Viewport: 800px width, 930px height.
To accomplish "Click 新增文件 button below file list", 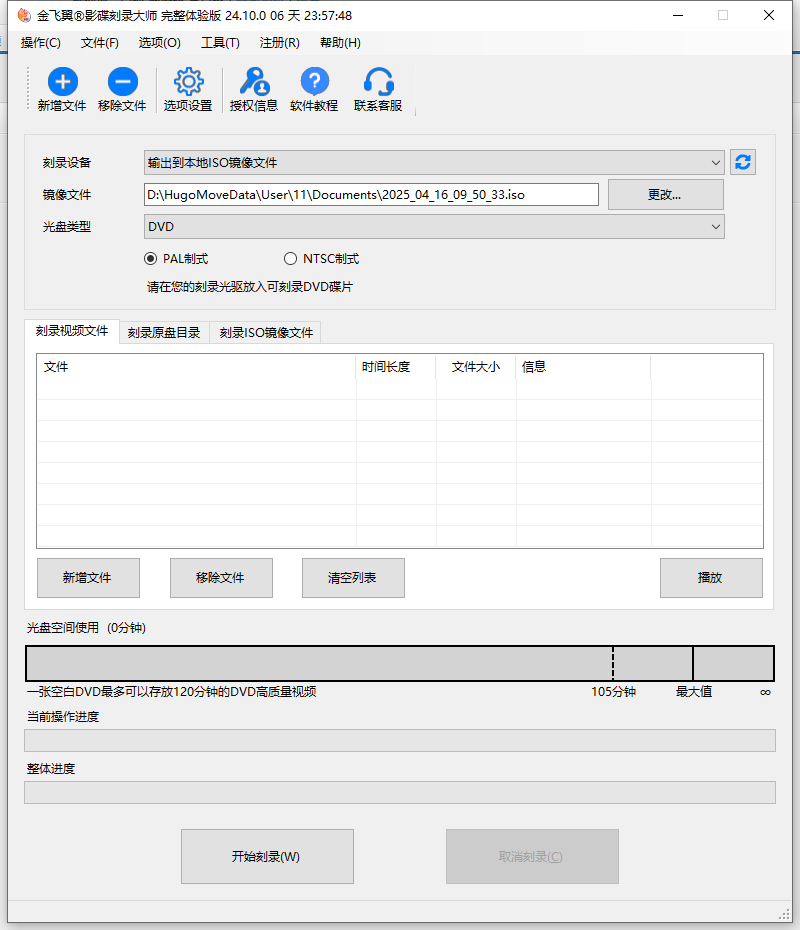I will 88,578.
